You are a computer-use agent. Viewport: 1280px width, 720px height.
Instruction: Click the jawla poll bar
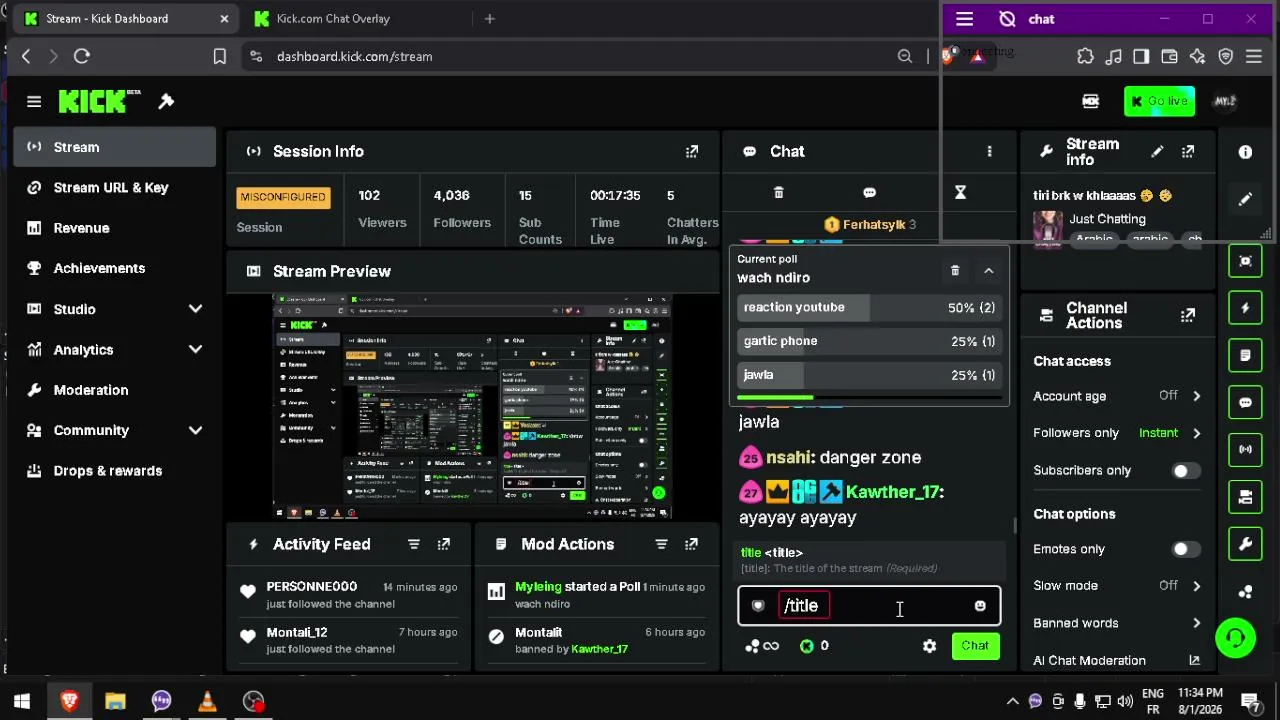tap(869, 375)
